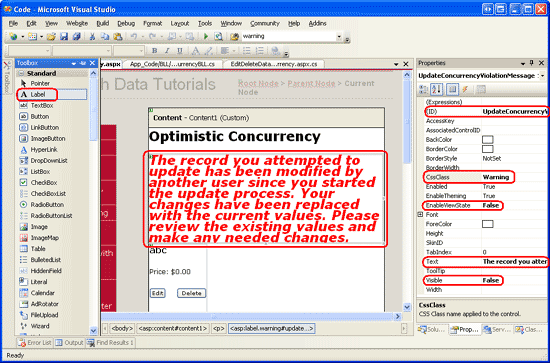
Task: Select the TextBox control in Toolbox
Action: tap(52, 105)
